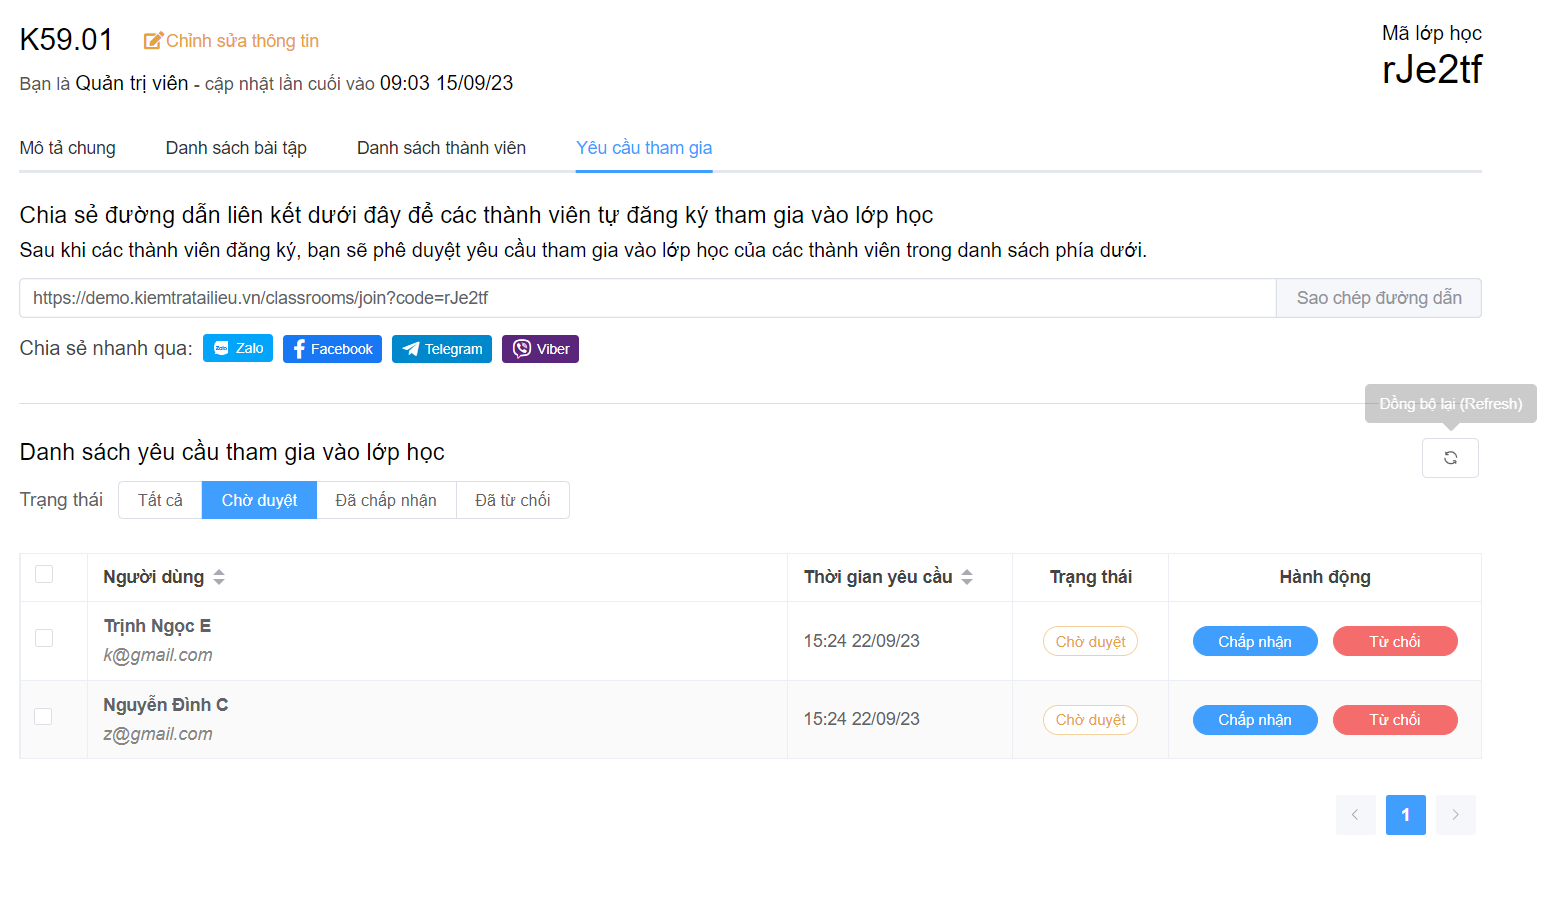Open the Mô tả chung tab
The width and height of the screenshot is (1562, 905).
pos(68,148)
